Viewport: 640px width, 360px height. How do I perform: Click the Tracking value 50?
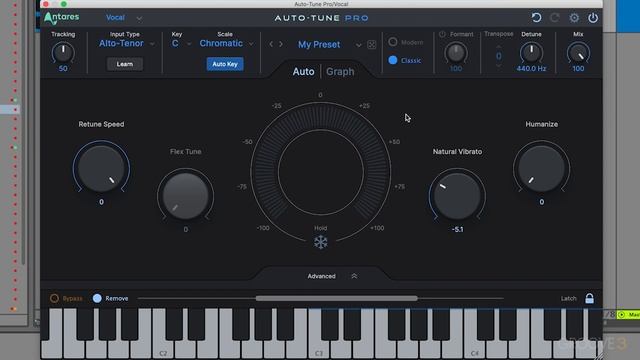click(x=63, y=69)
